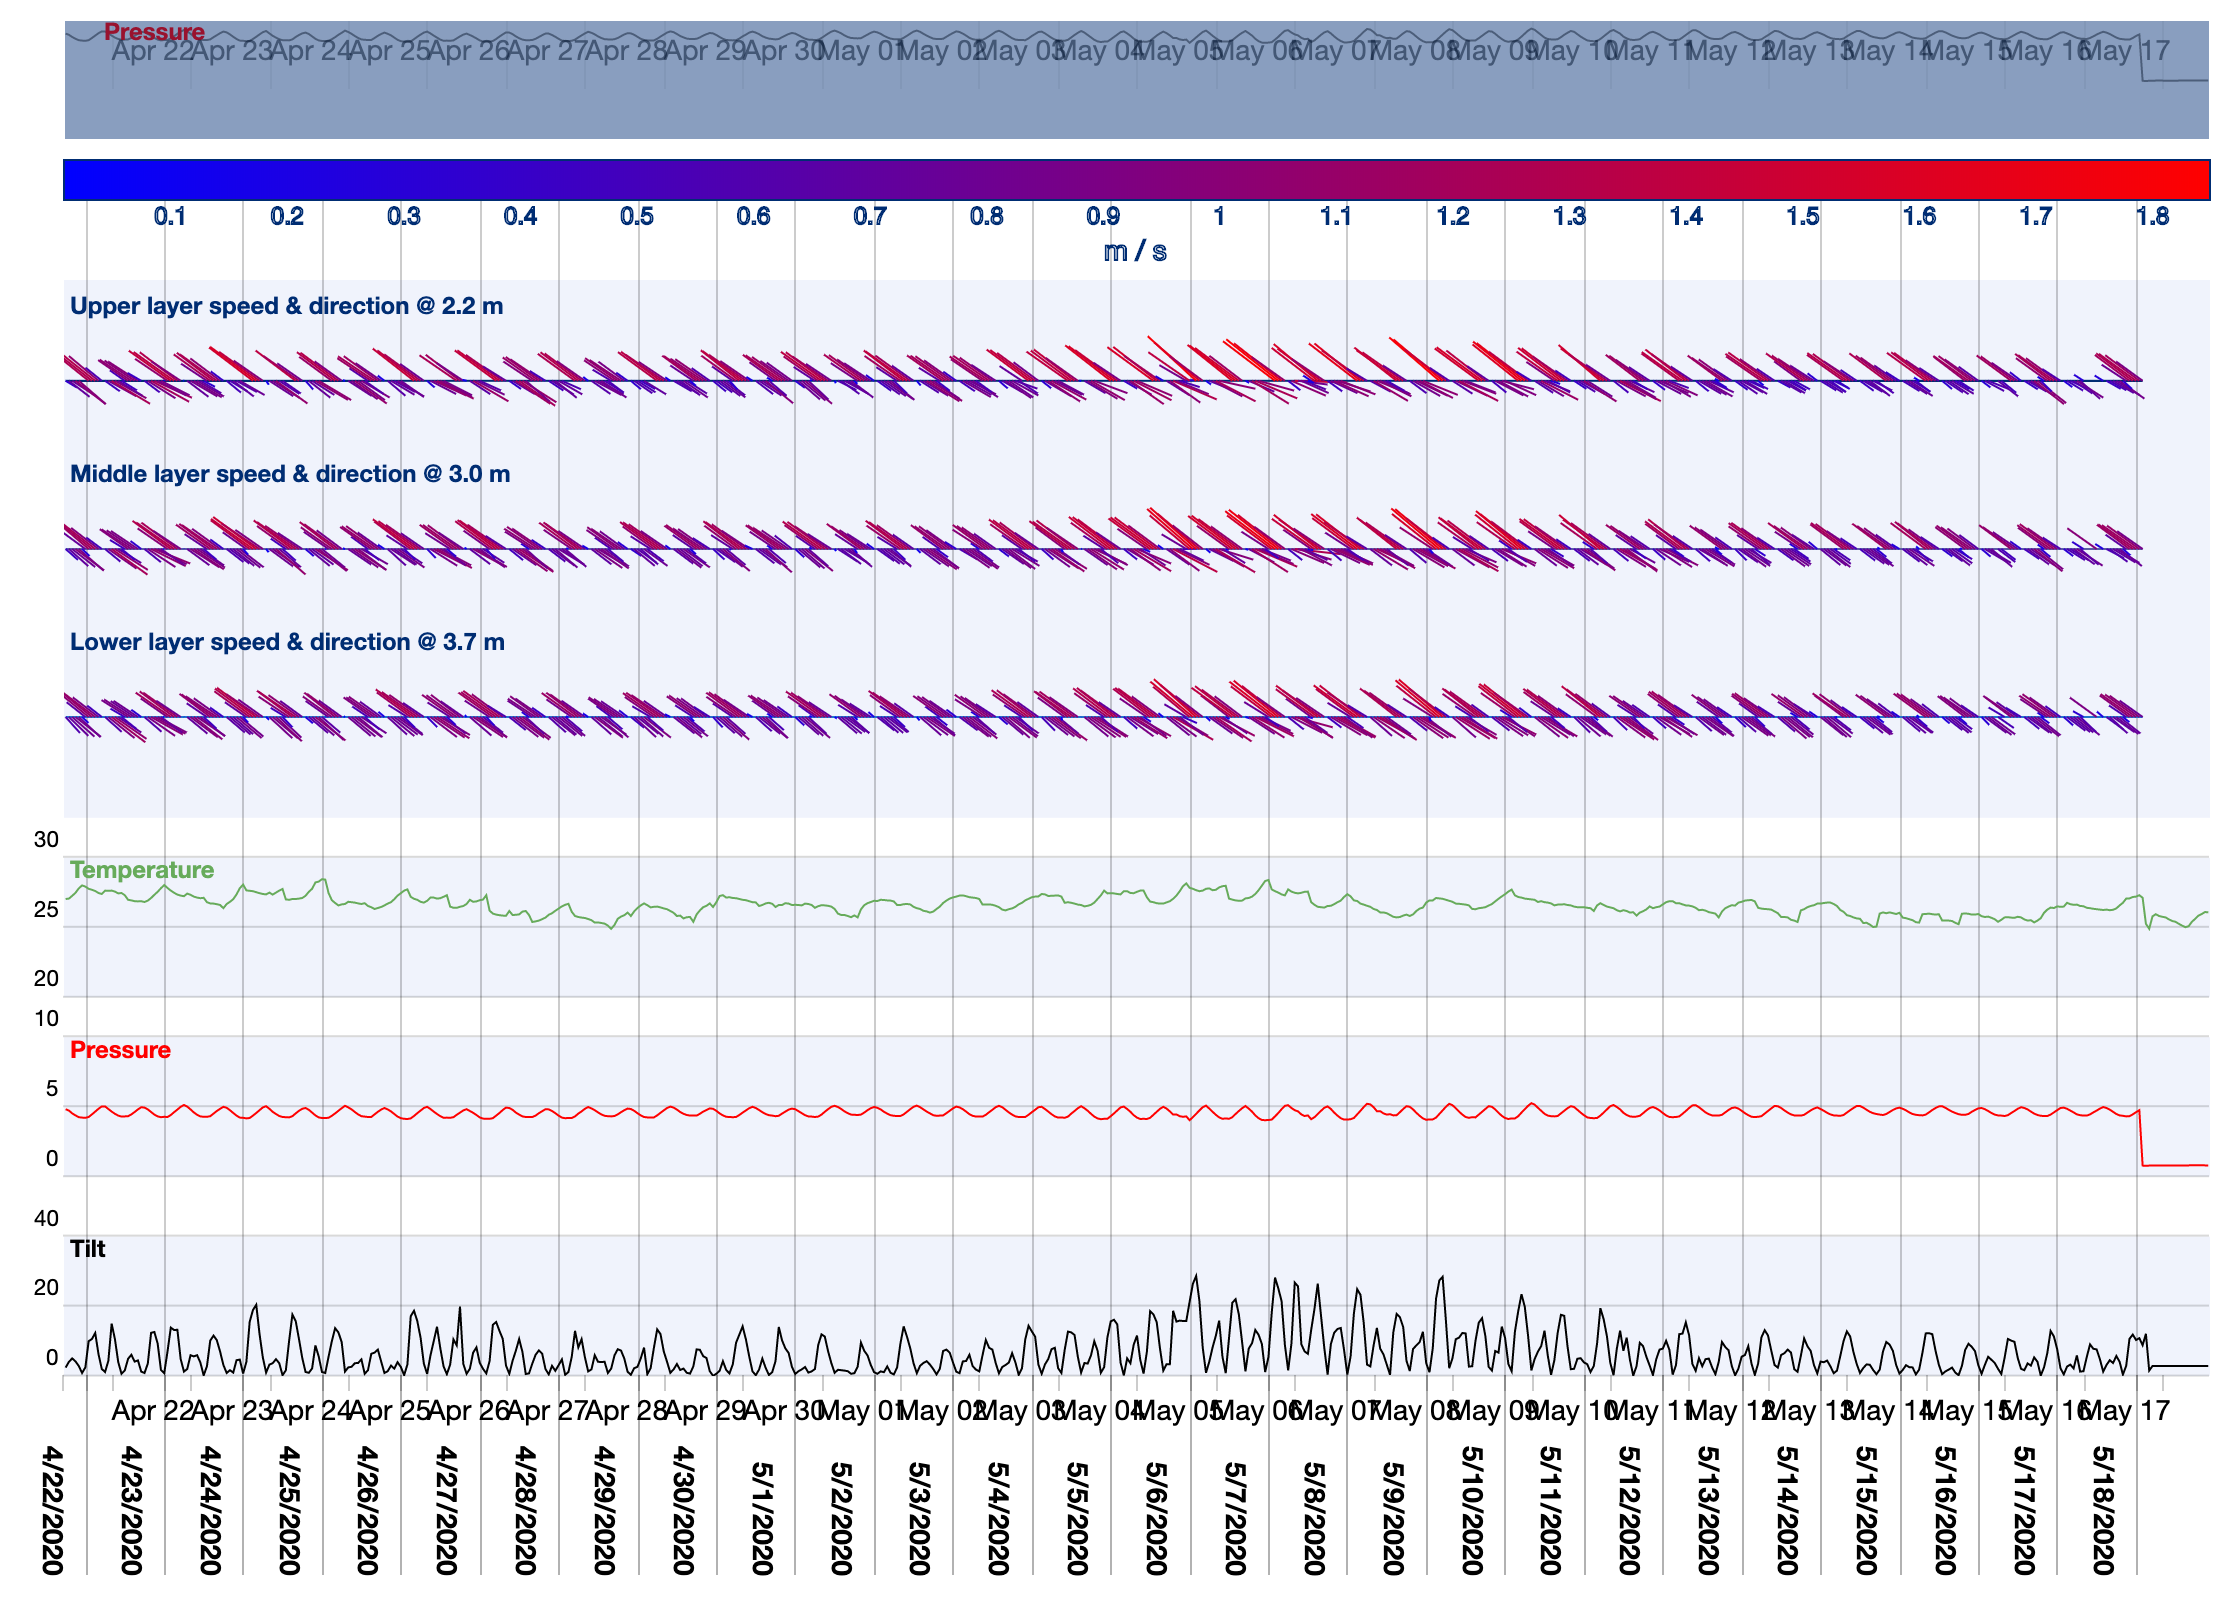The image size is (2240, 1600).
Task: Toggle the Pressure series label
Action: pos(119,1050)
